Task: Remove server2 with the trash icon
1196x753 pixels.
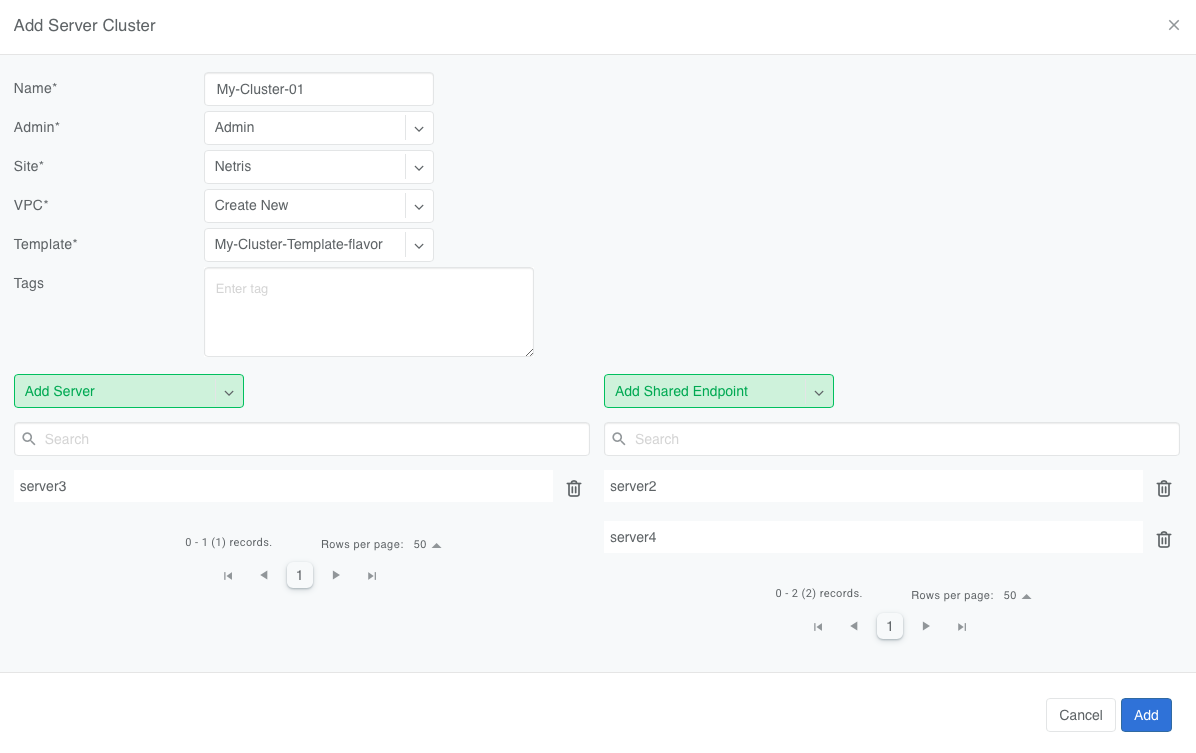Action: pyautogui.click(x=1163, y=488)
